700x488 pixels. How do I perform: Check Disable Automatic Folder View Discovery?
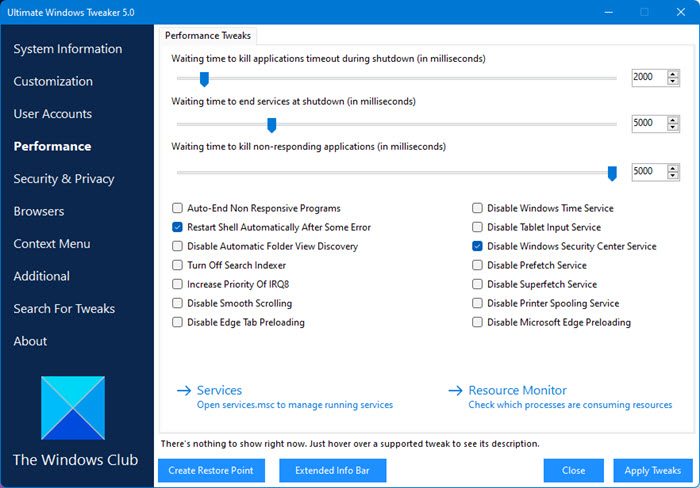(177, 246)
